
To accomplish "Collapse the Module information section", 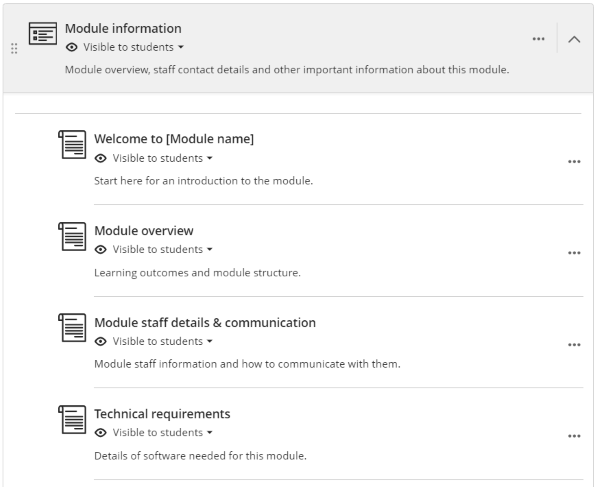I will click(x=574, y=39).
